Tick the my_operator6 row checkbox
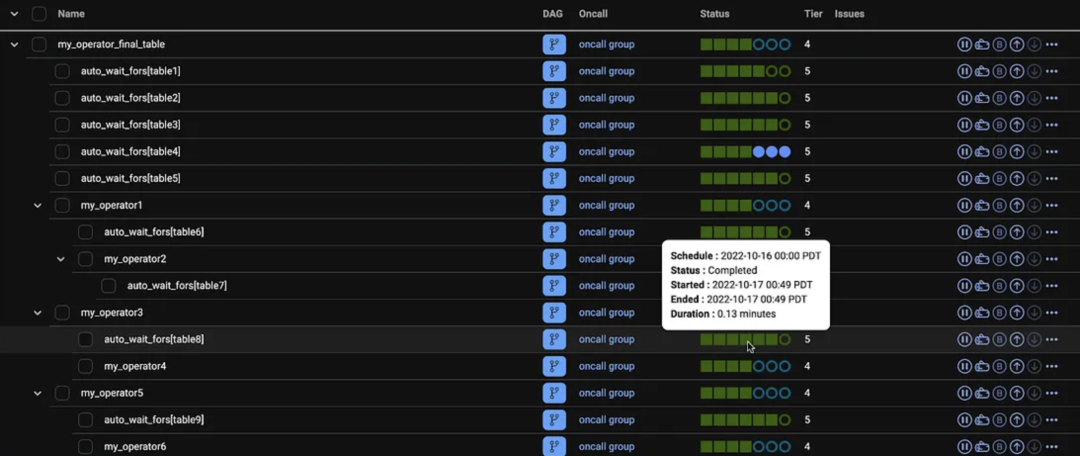Viewport: 1080px width, 456px height. 85,447
